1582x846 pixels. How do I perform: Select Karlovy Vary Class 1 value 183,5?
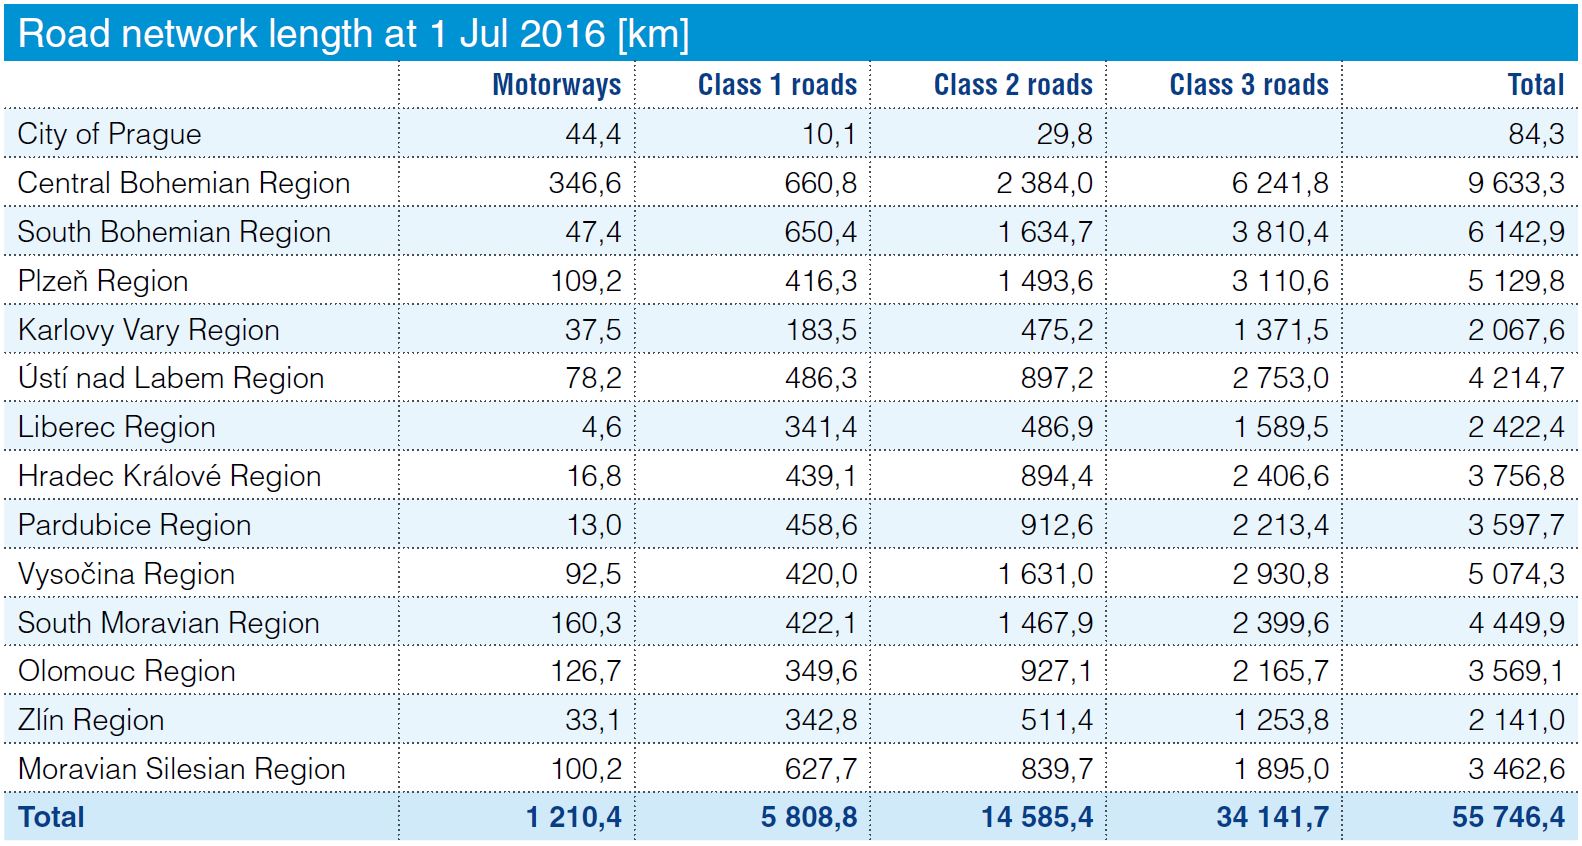click(x=822, y=330)
